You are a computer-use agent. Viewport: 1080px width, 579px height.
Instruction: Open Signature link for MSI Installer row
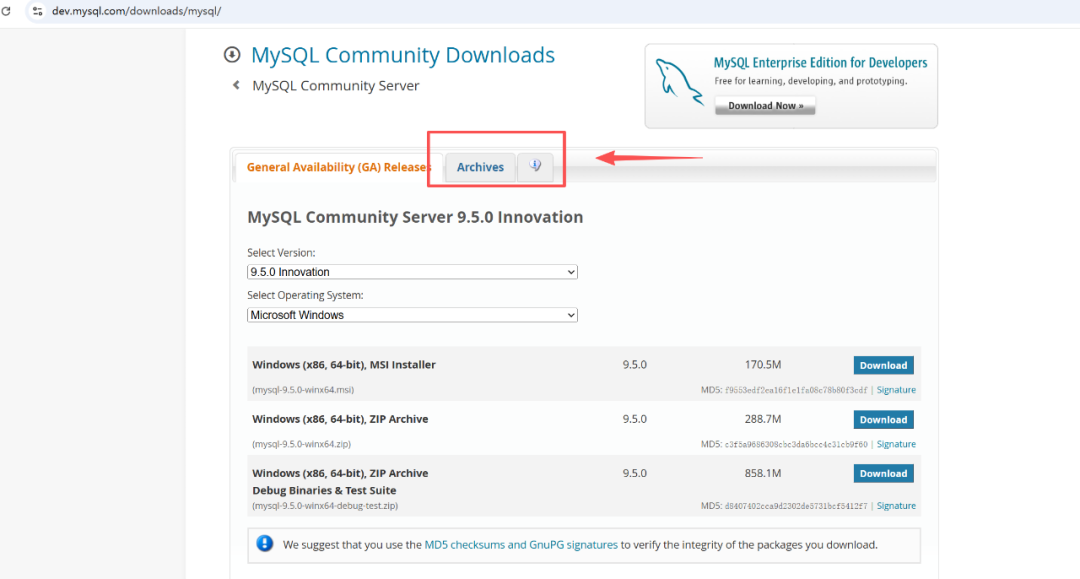click(x=896, y=390)
